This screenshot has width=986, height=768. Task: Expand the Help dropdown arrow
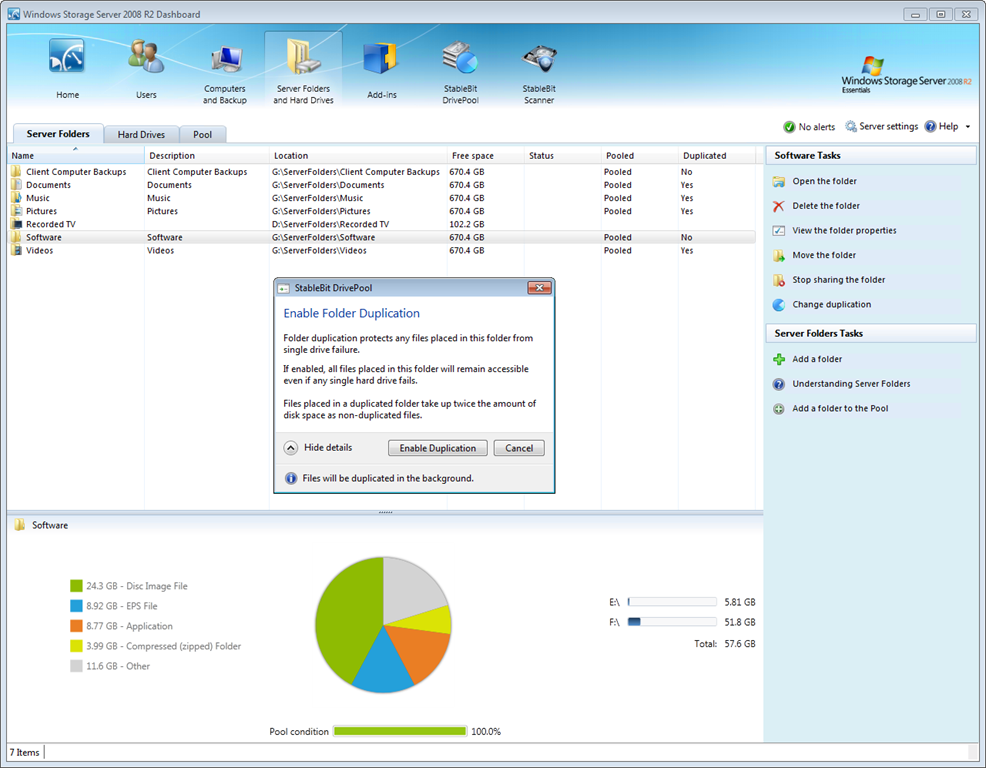[968, 127]
